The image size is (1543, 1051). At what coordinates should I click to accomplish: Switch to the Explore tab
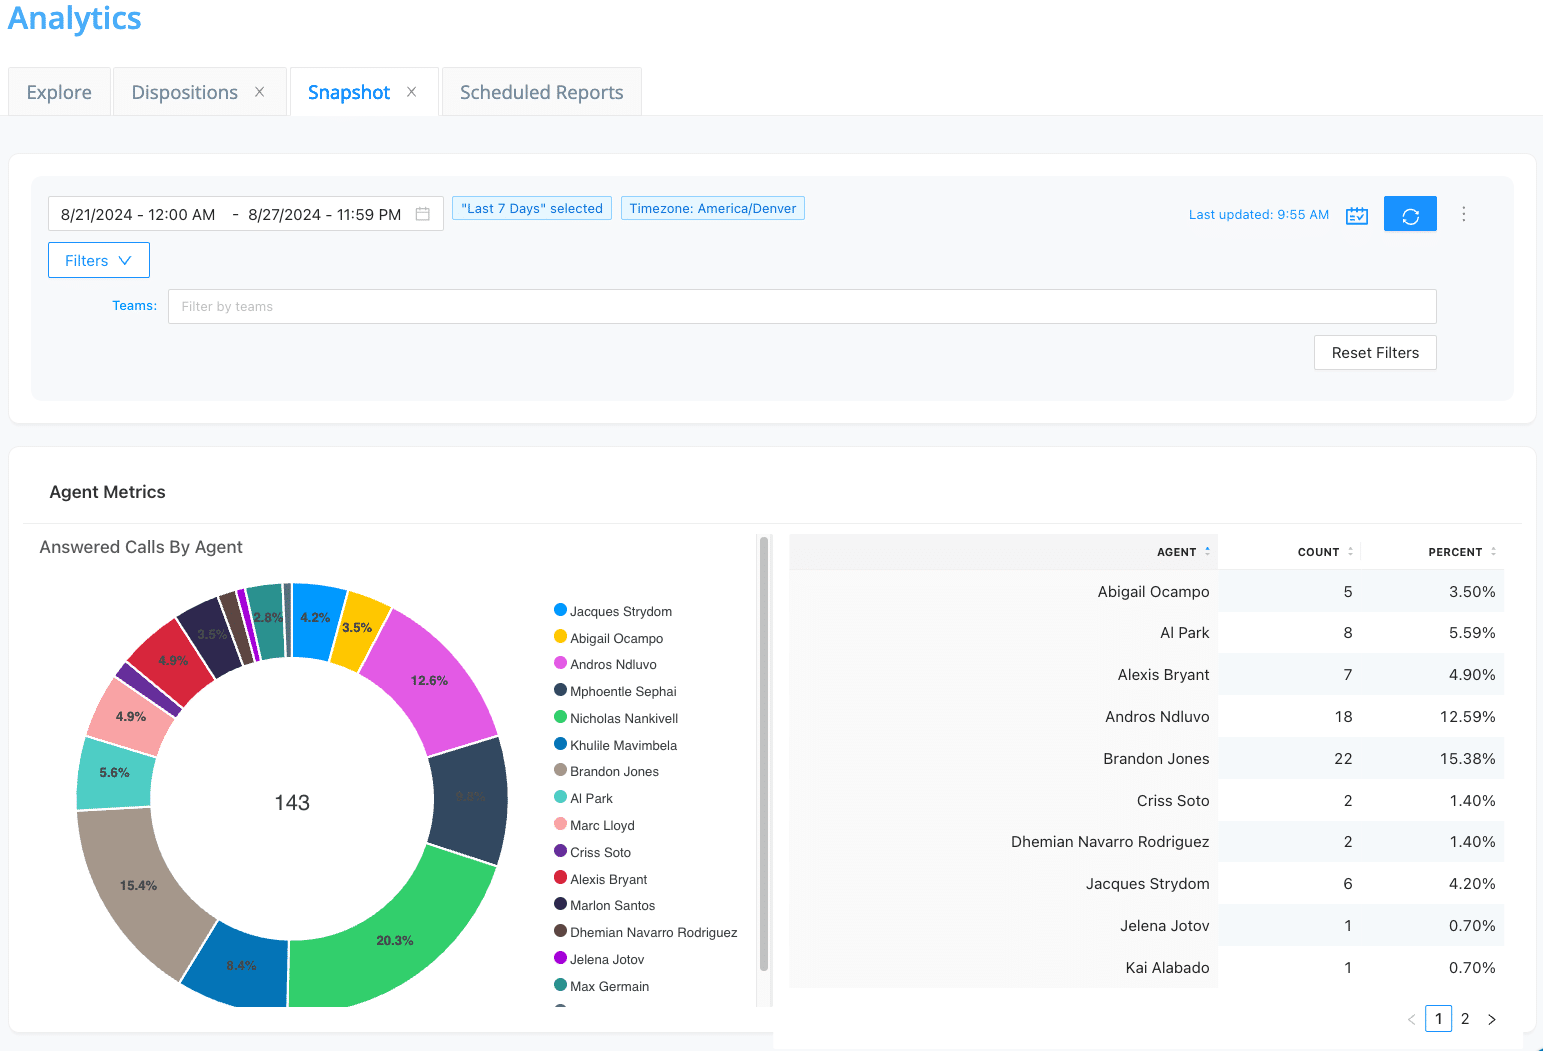coord(58,91)
